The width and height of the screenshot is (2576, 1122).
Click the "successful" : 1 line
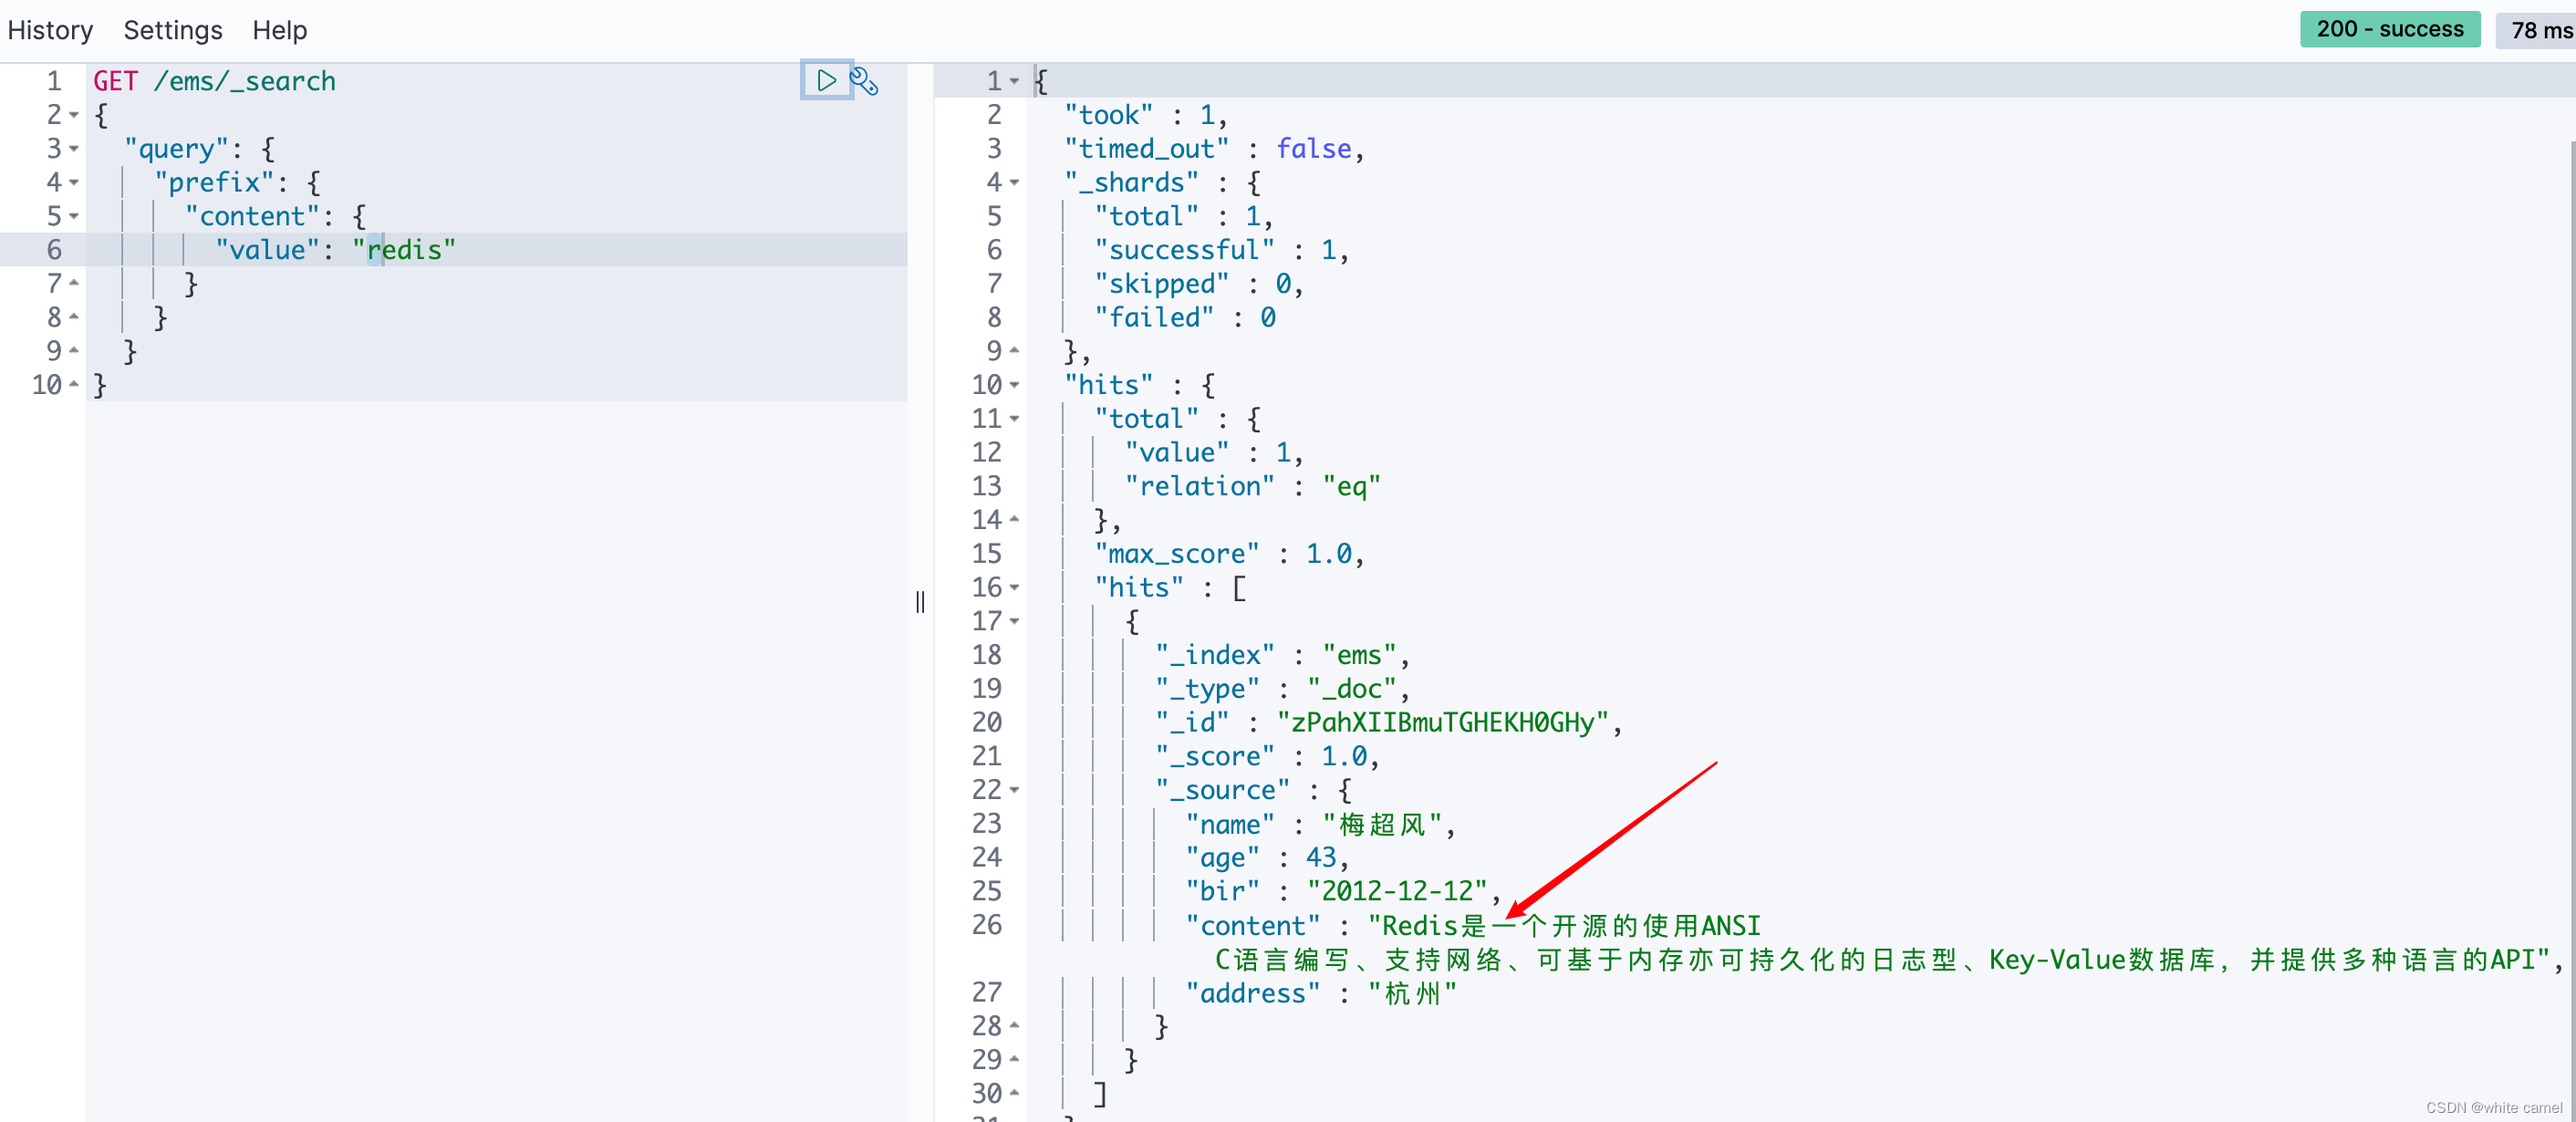pyautogui.click(x=1221, y=250)
